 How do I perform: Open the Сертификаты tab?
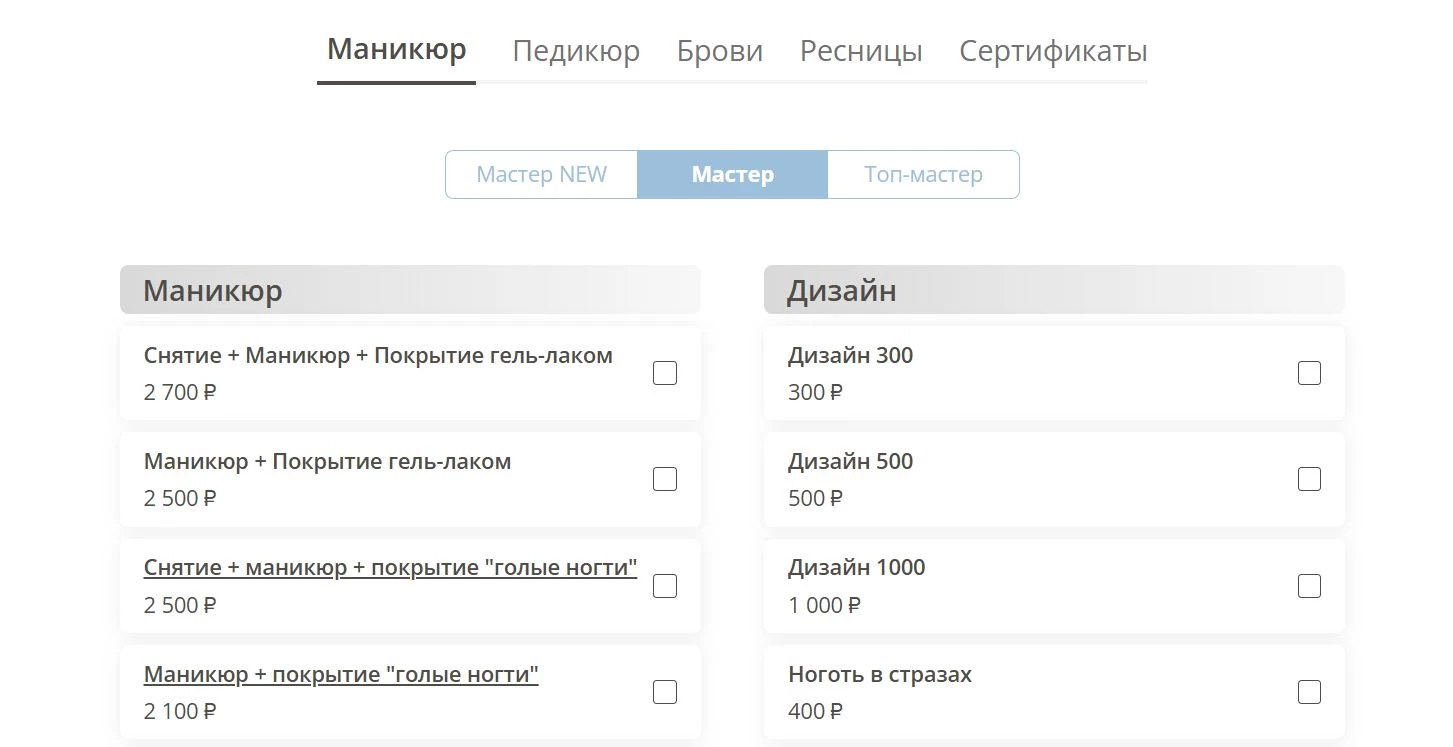(1052, 50)
